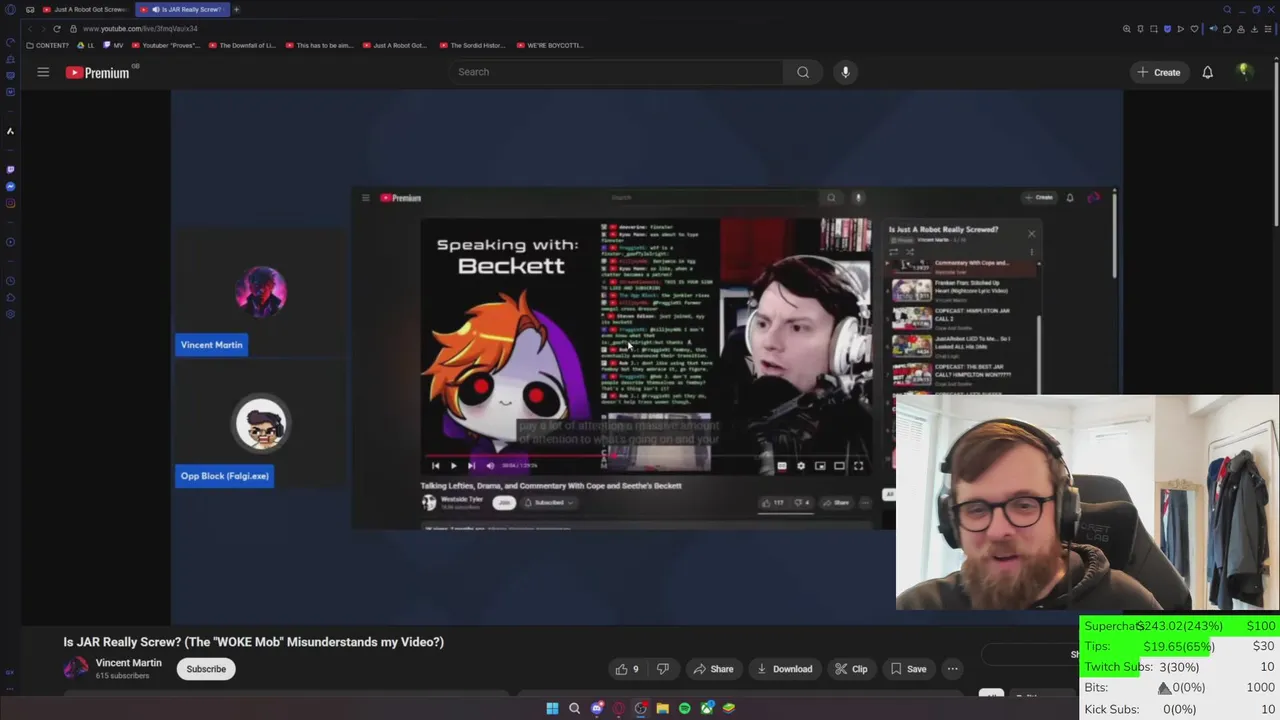Open Vincent Martin channel avatar below video
The image size is (1280, 720).
76,668
